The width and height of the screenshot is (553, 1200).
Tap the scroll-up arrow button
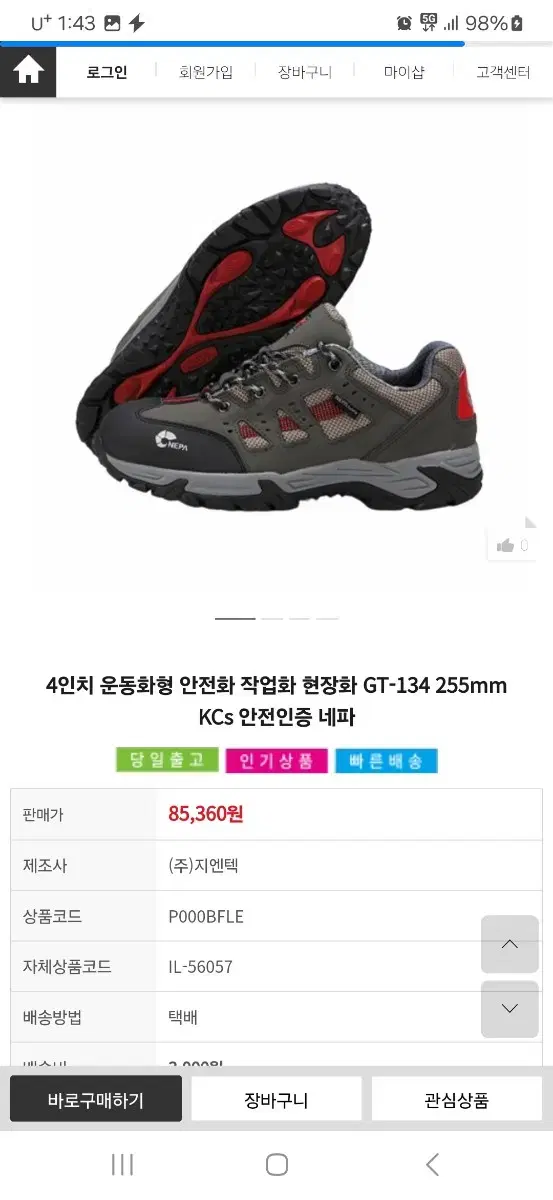click(x=510, y=944)
